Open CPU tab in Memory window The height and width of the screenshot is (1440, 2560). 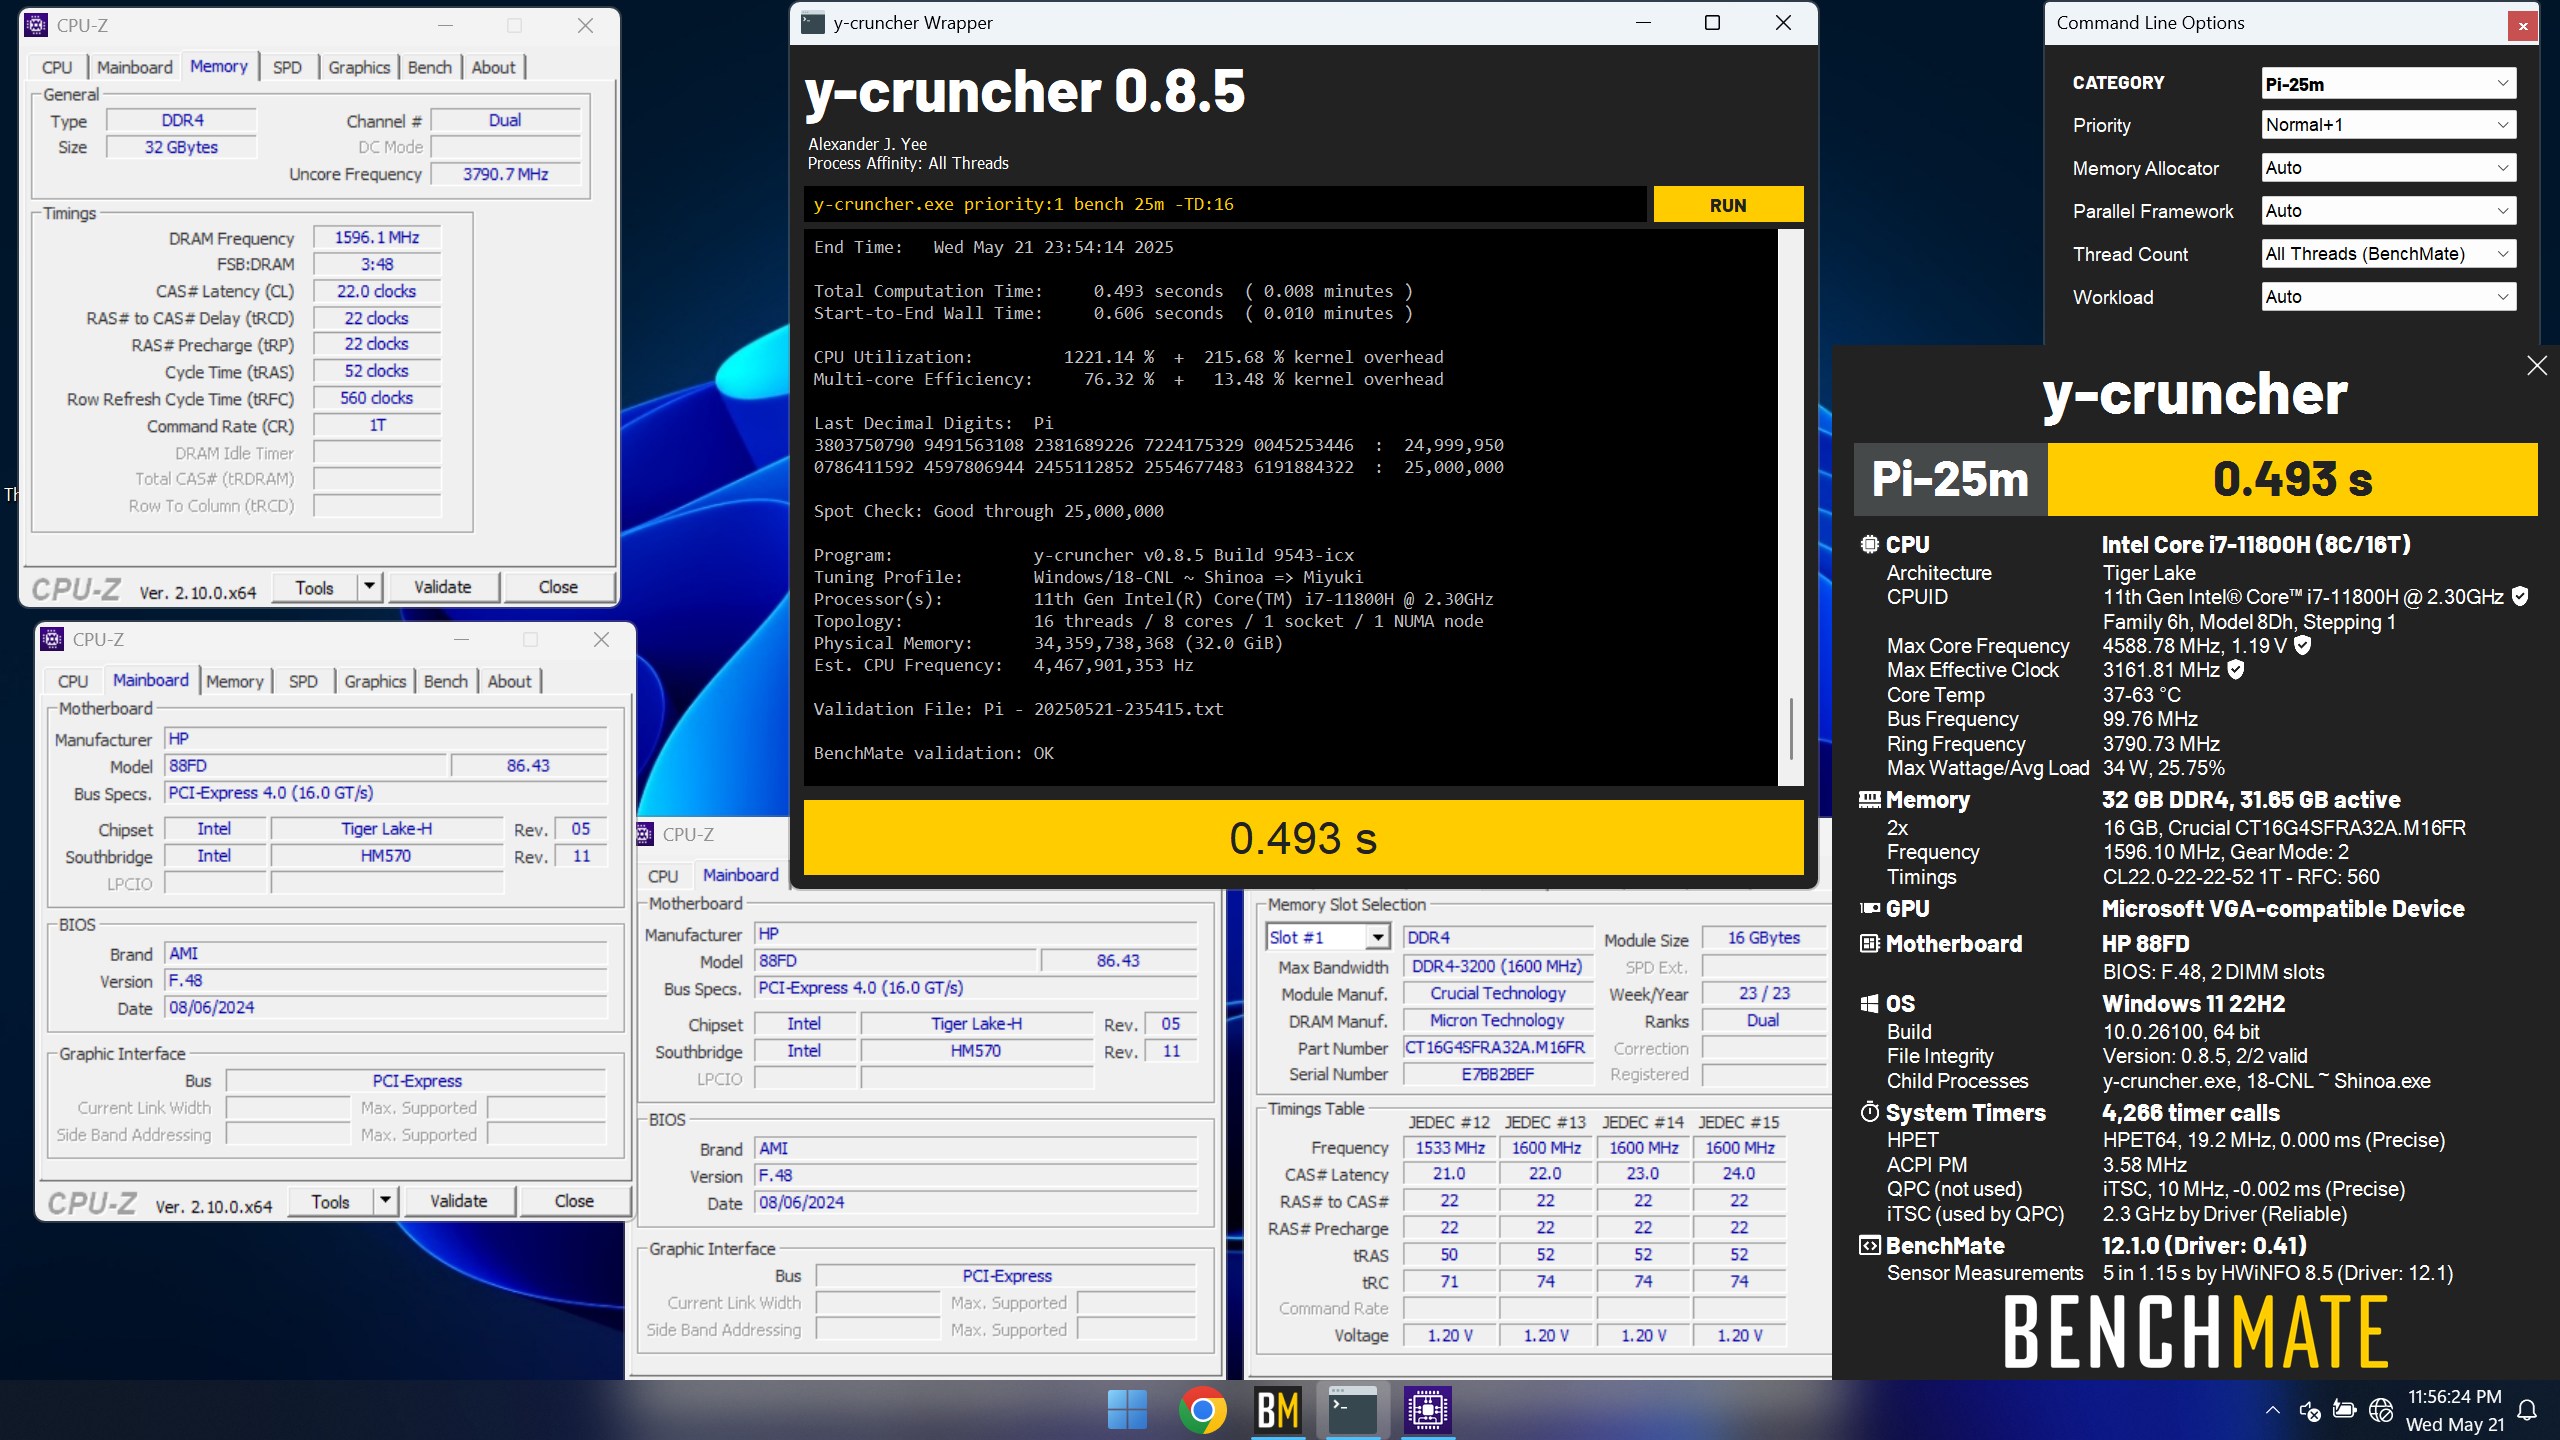pos(57,68)
